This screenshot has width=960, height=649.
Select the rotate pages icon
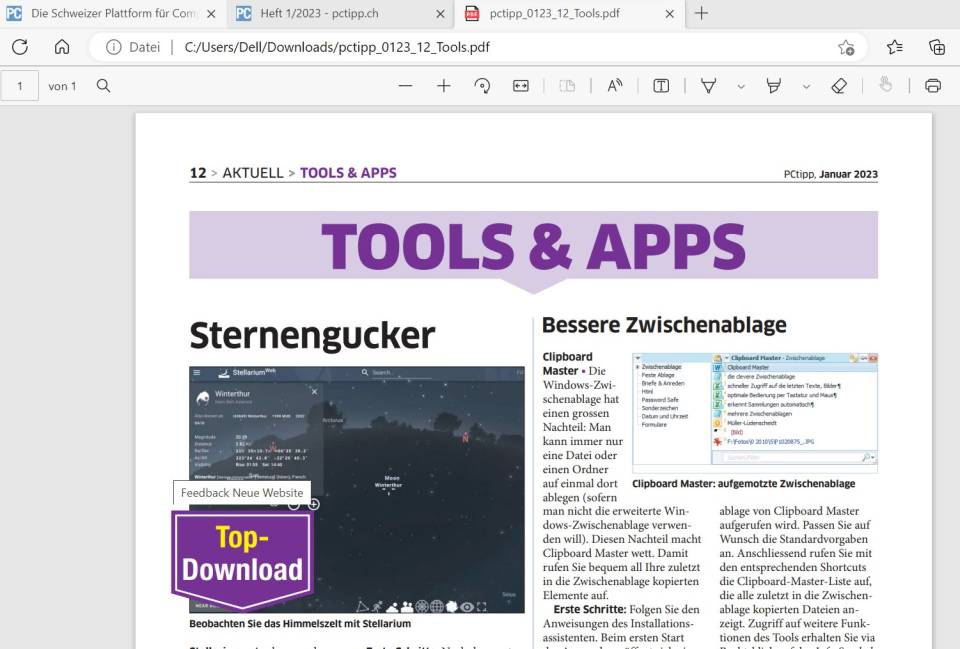point(483,86)
